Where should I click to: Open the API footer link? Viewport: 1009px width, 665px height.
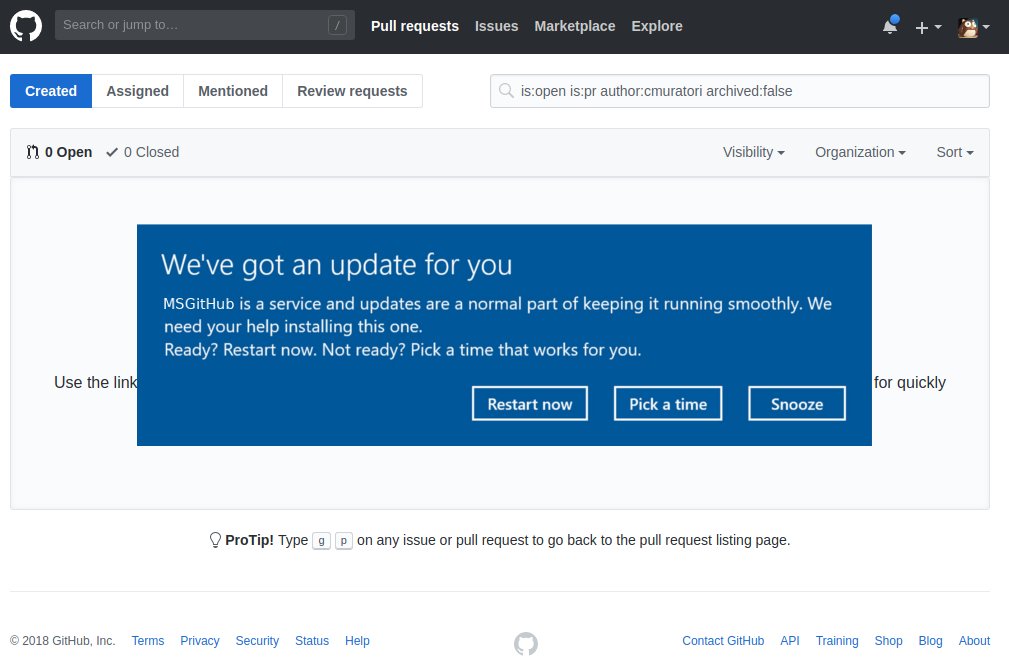(790, 641)
